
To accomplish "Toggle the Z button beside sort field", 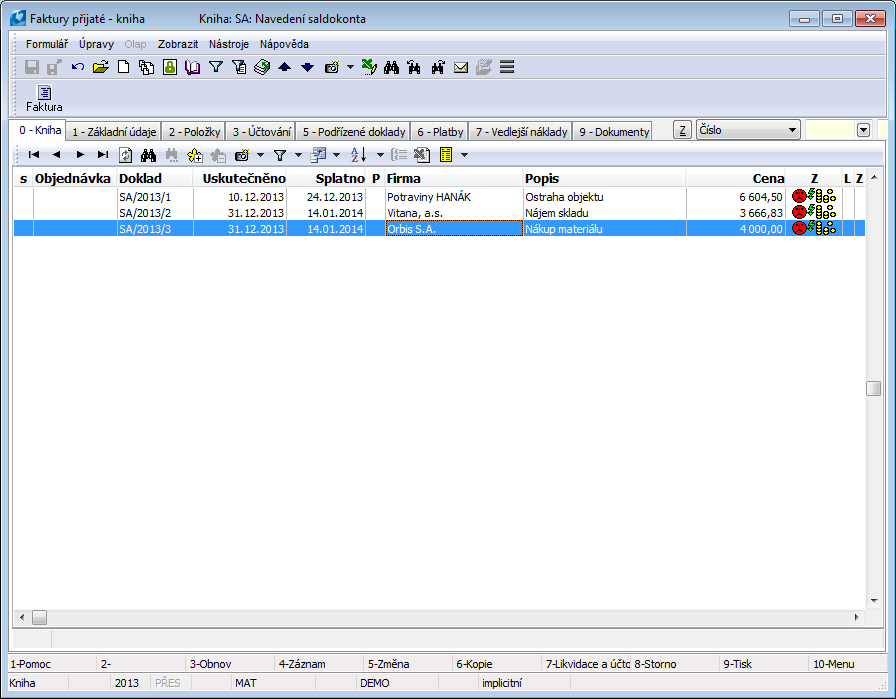I will click(682, 130).
